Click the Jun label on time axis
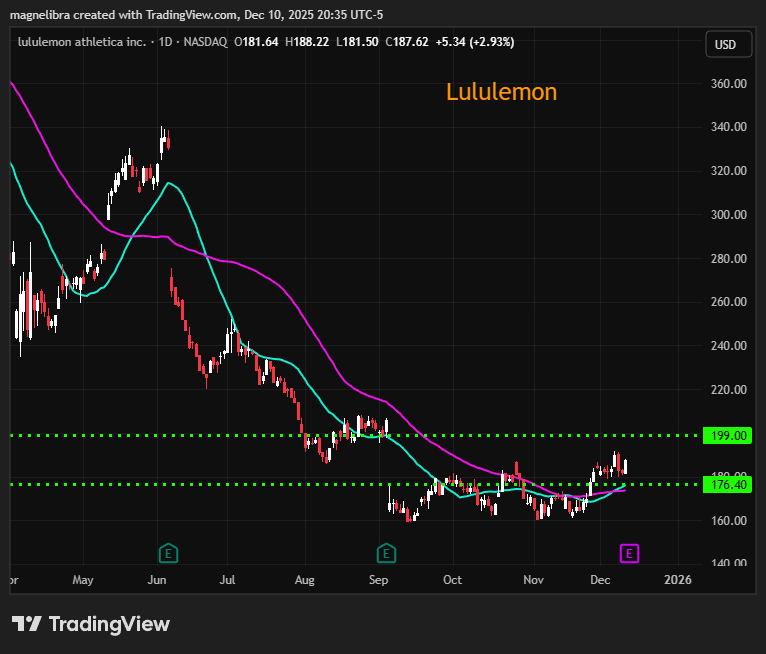 tap(157, 580)
